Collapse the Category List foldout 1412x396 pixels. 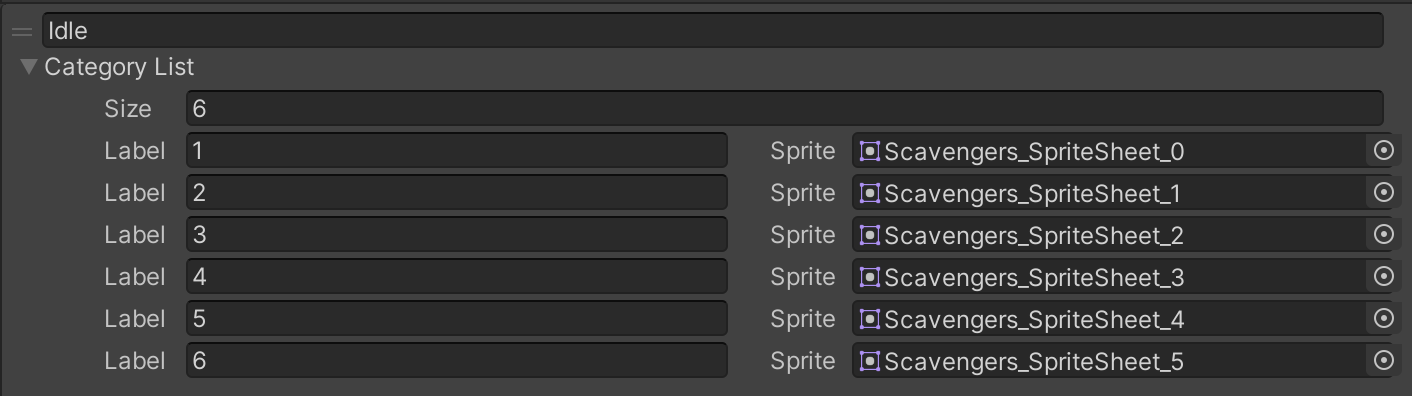click(29, 67)
